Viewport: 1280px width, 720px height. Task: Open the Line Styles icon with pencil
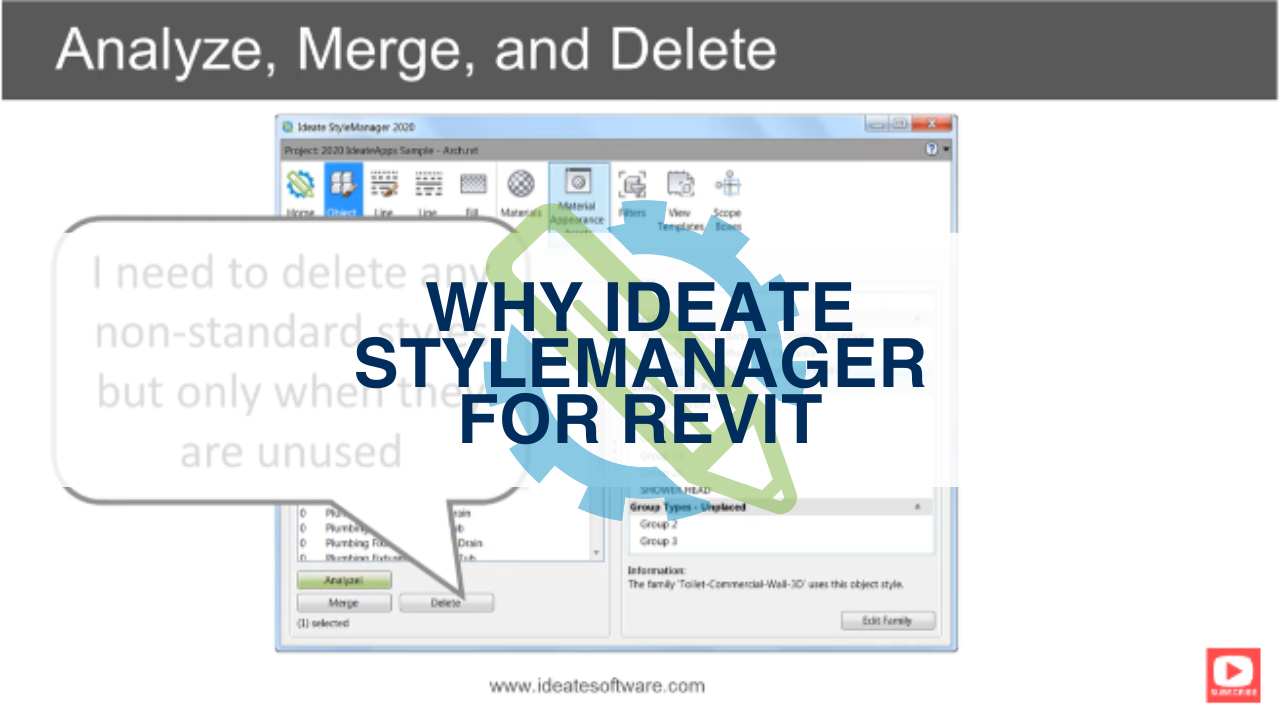click(385, 184)
